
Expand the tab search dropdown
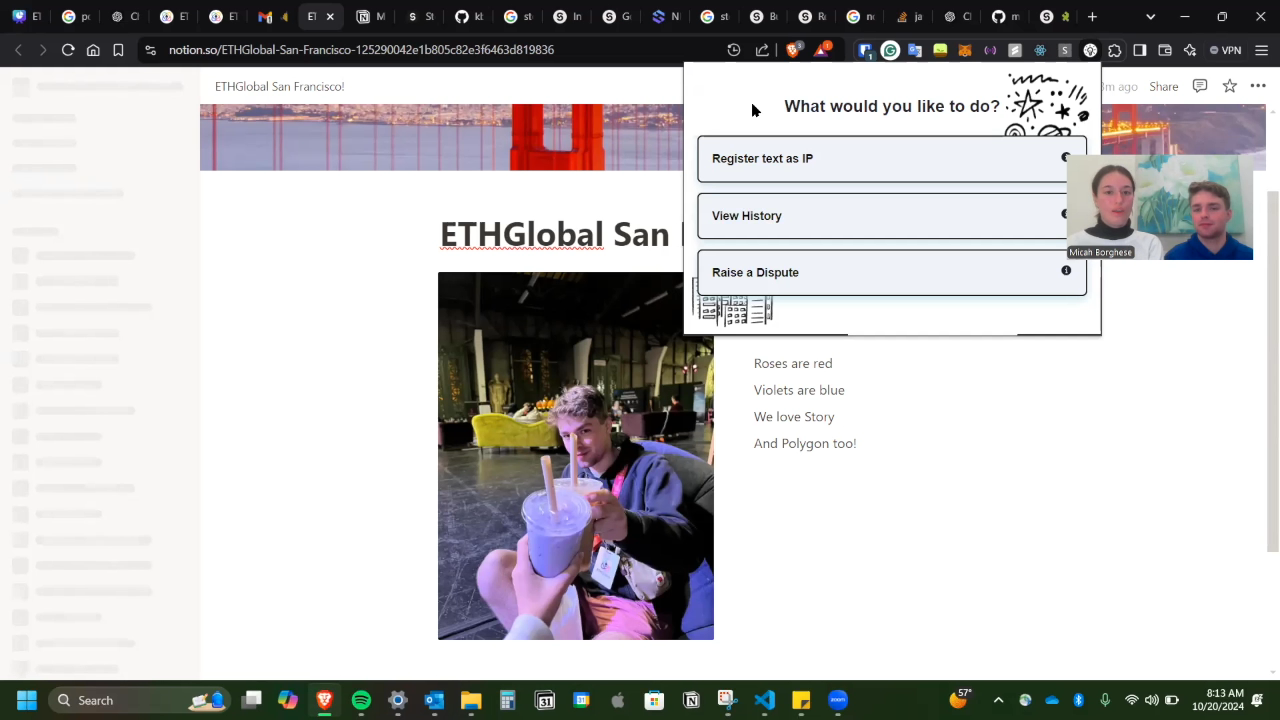(1150, 17)
